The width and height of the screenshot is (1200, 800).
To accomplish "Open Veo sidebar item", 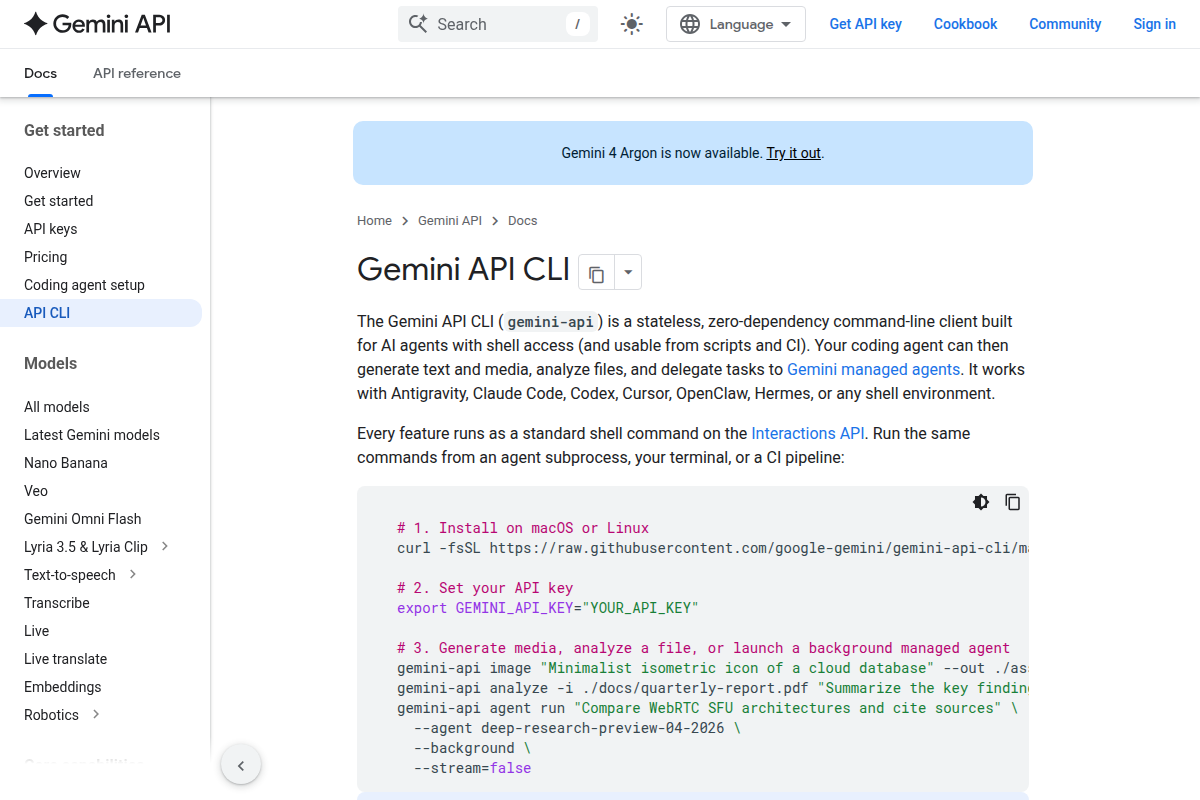I will (36, 491).
